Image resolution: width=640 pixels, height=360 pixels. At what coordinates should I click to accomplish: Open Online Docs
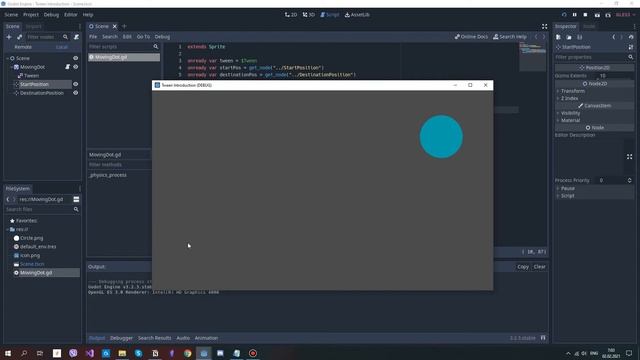coord(471,37)
